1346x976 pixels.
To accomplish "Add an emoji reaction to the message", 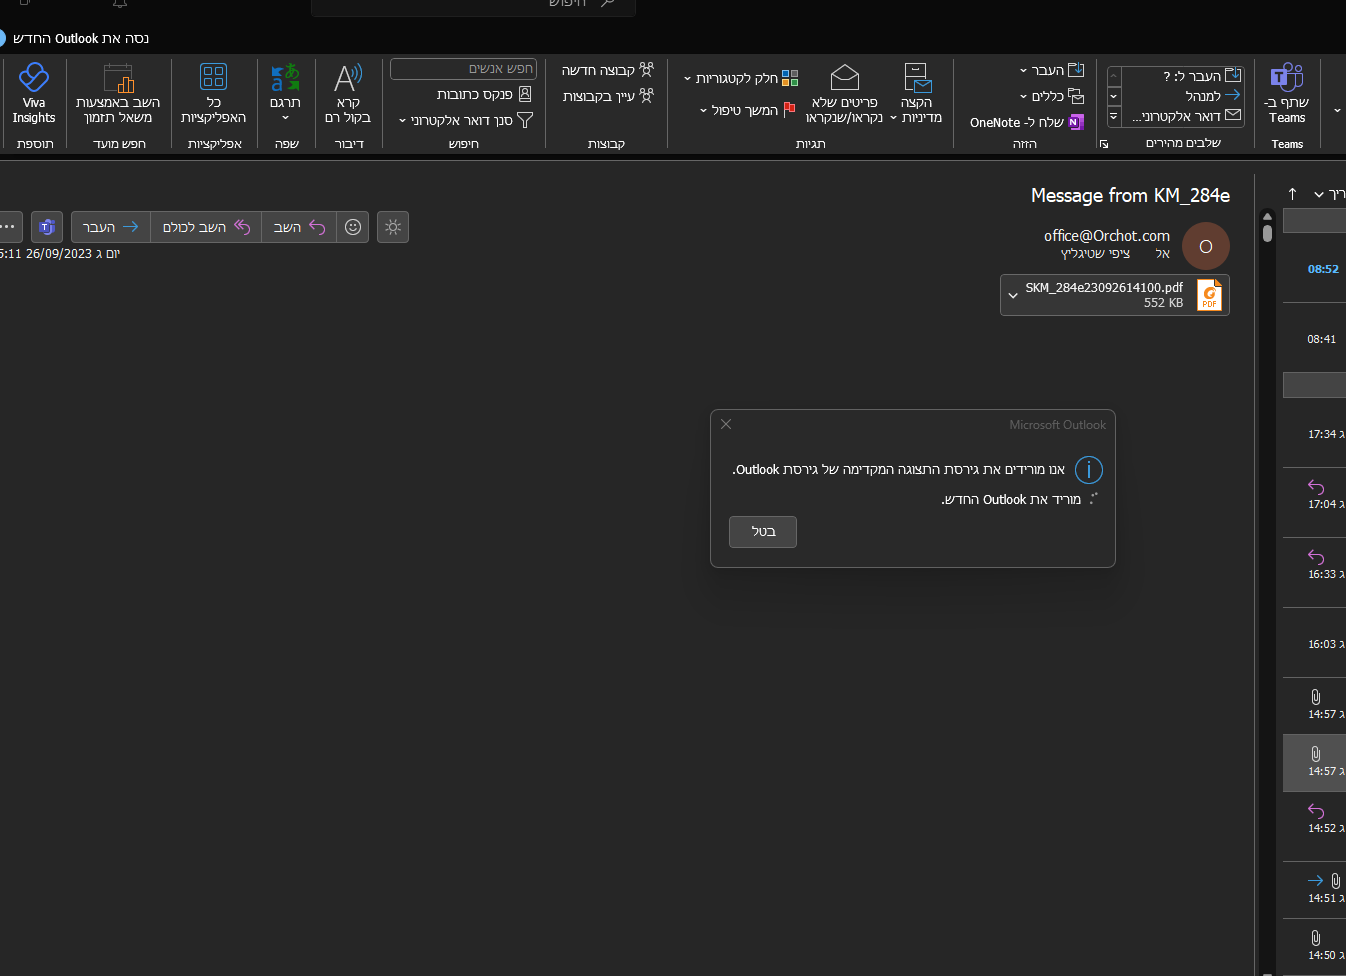I will (353, 227).
